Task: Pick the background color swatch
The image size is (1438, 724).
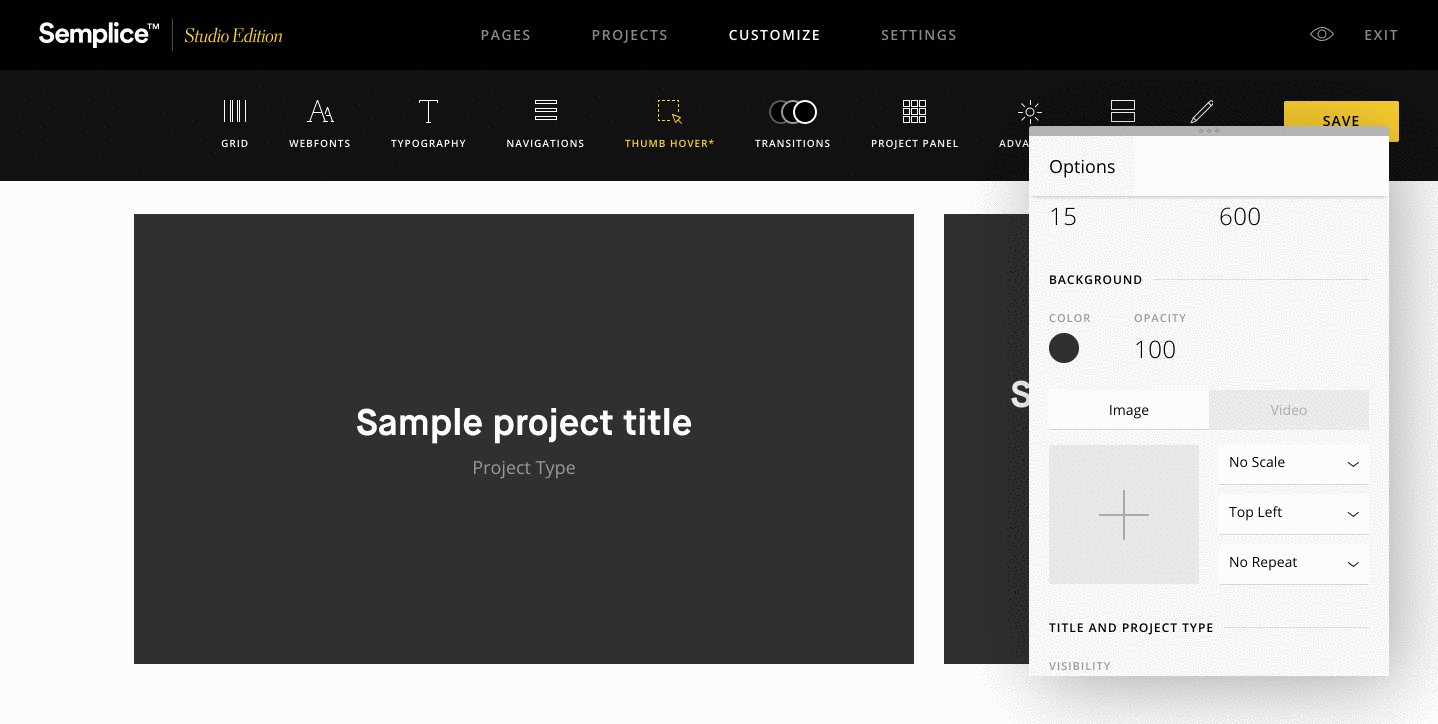Action: pyautogui.click(x=1064, y=348)
